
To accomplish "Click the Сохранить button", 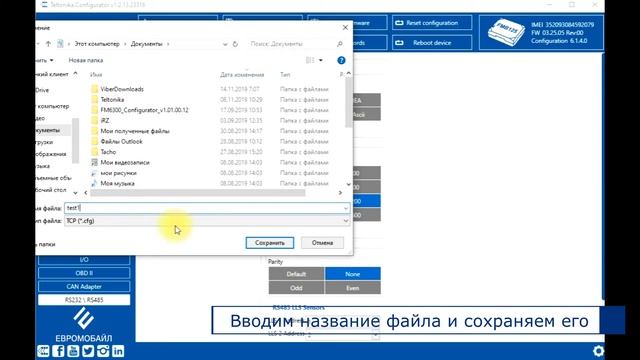I will click(x=270, y=243).
